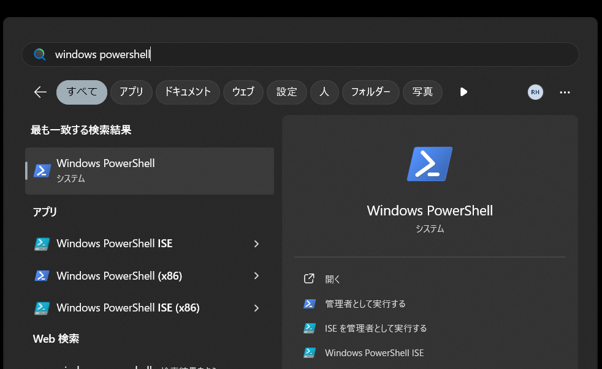This screenshot has width=602, height=369.
Task: Click the open external icon beside 開く
Action: pos(309,279)
